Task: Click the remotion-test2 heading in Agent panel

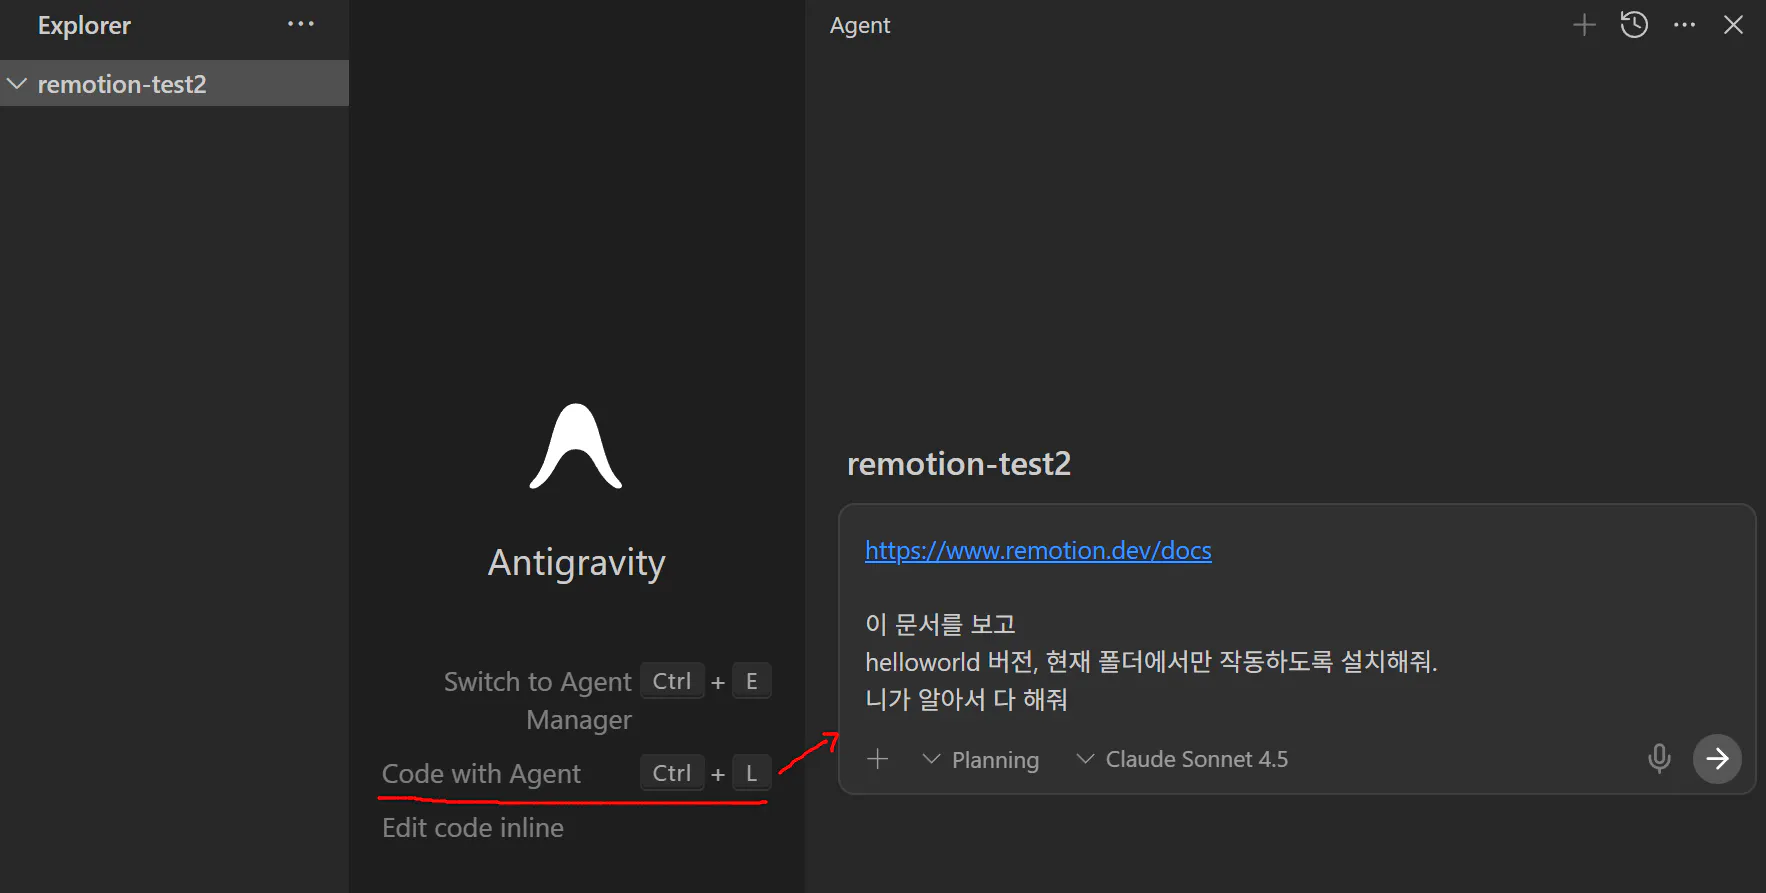Action: pos(959,464)
